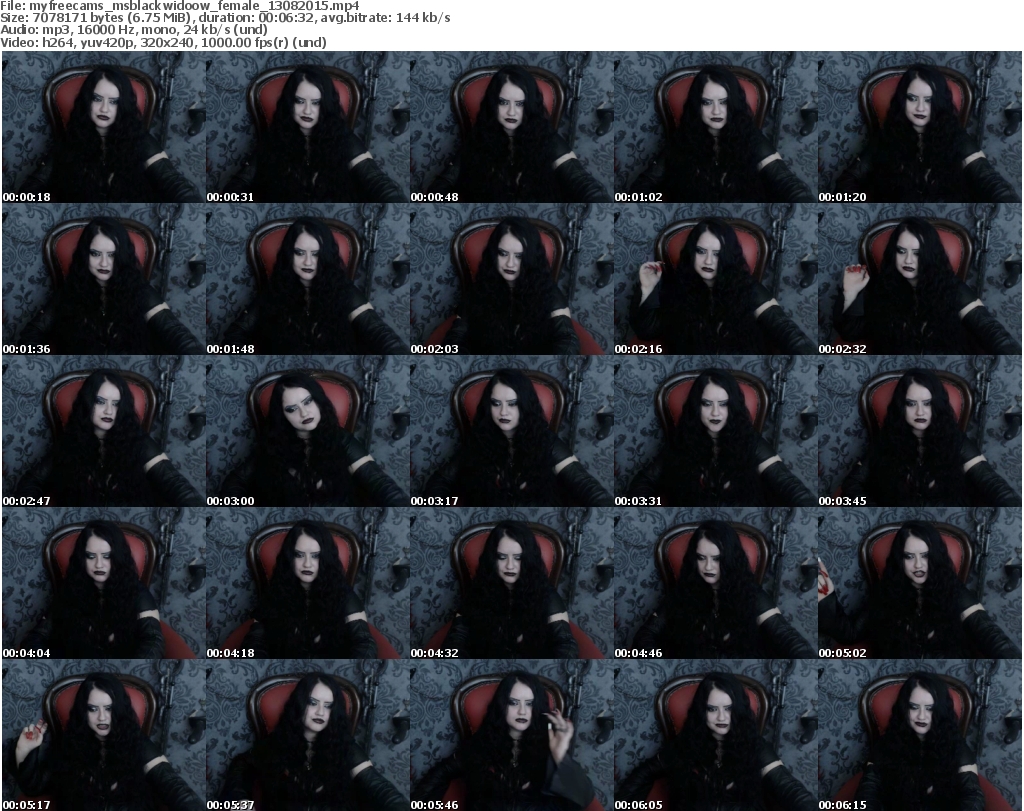
Task: Select the frame thumbnail stamped 00:05:46
Action: click(512, 735)
